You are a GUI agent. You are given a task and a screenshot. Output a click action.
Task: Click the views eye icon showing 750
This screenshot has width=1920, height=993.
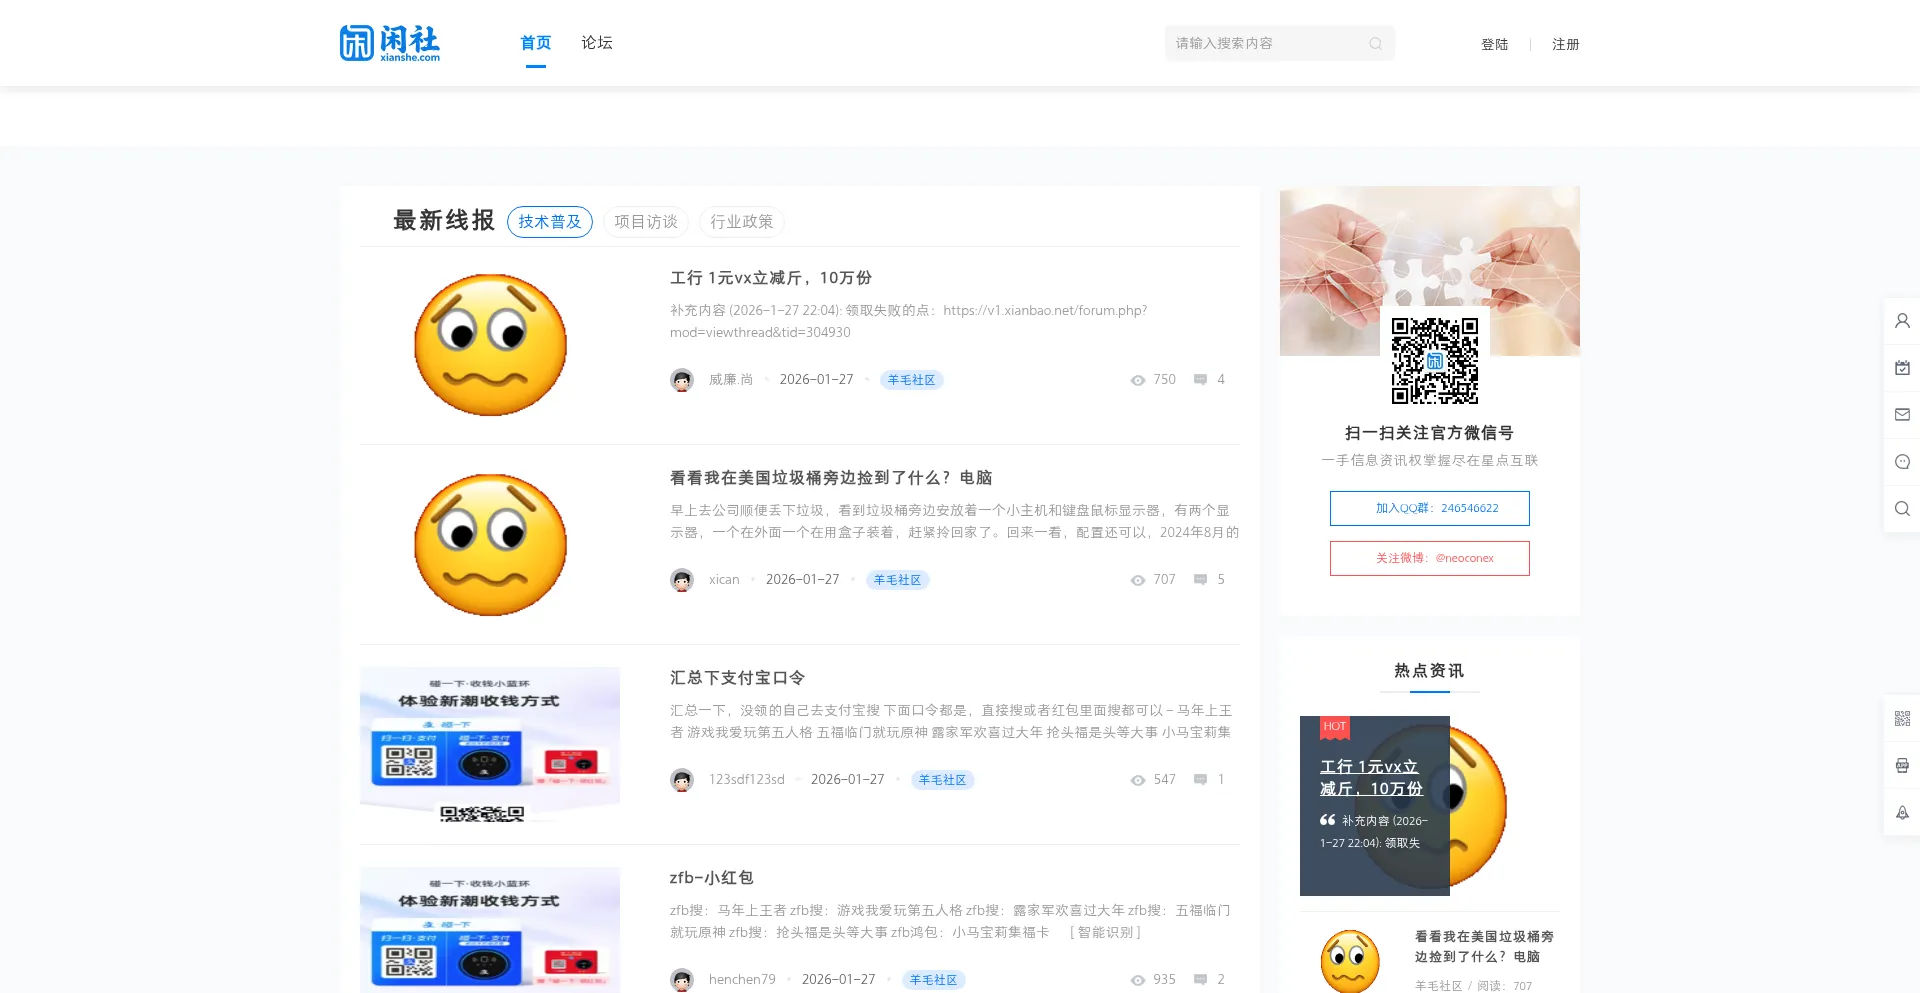(1138, 380)
